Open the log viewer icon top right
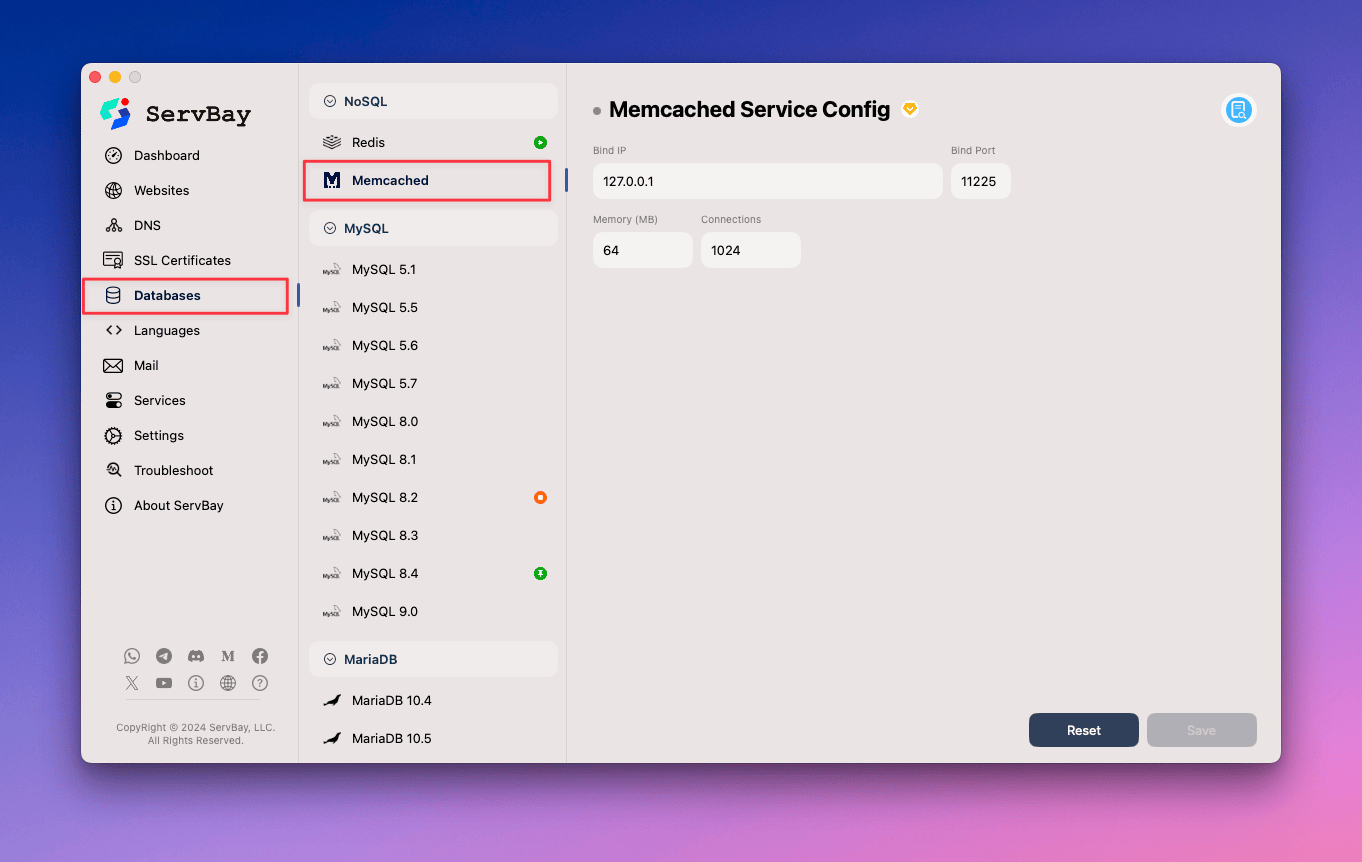 [1239, 111]
